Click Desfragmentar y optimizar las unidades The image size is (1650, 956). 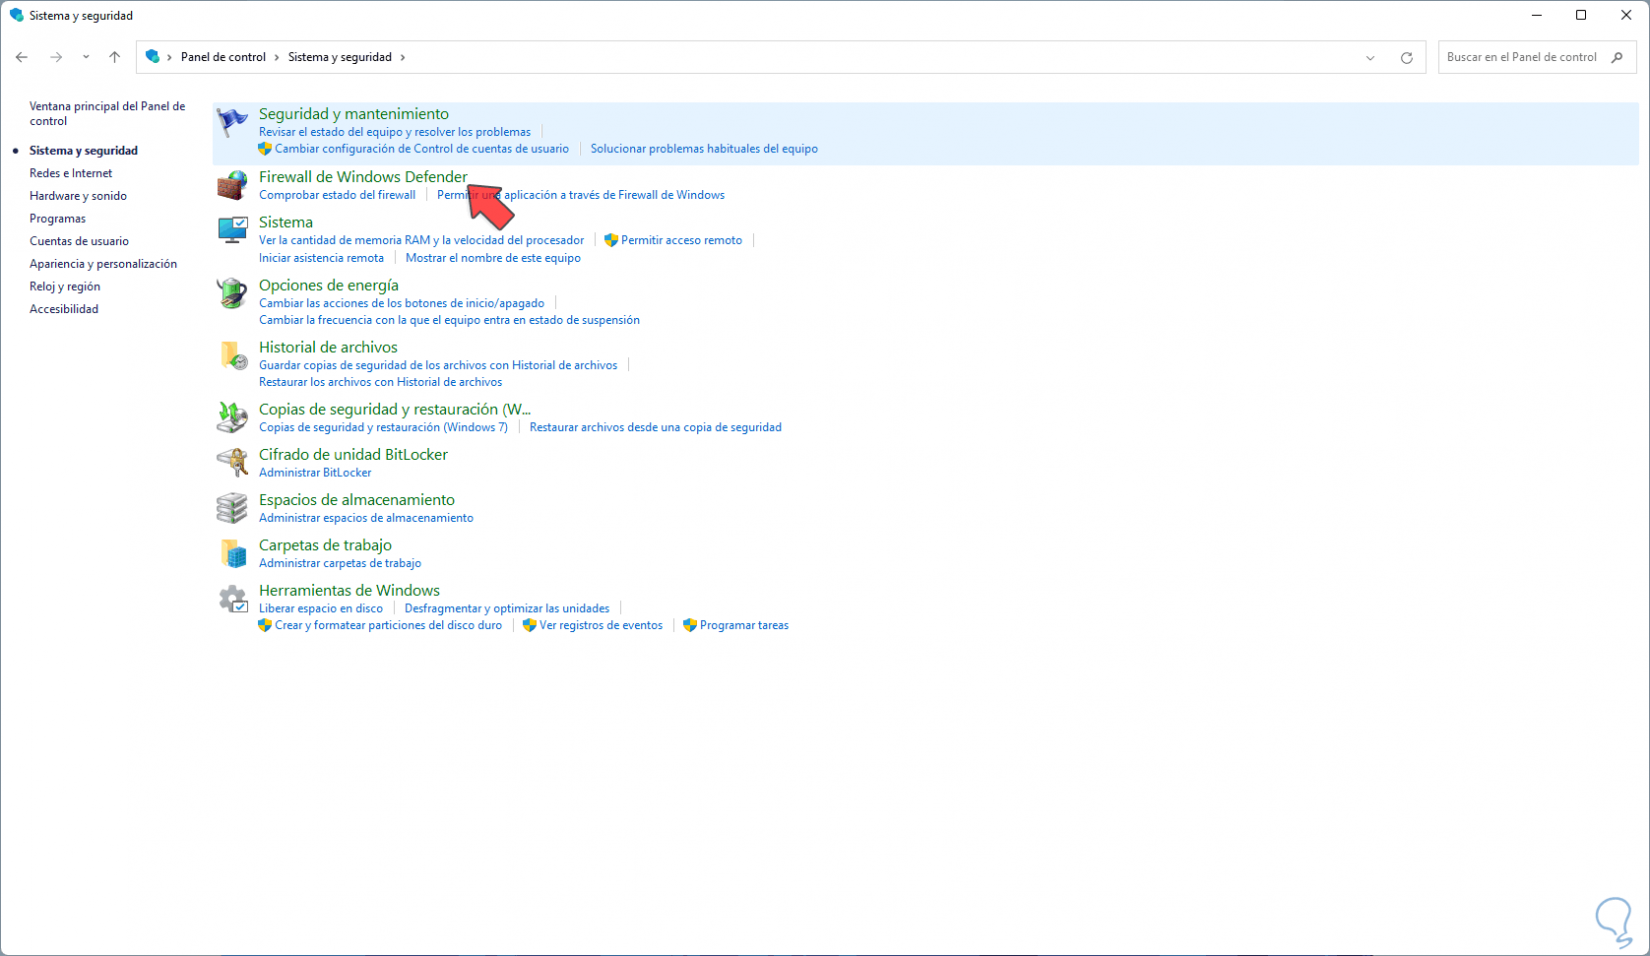(x=507, y=608)
